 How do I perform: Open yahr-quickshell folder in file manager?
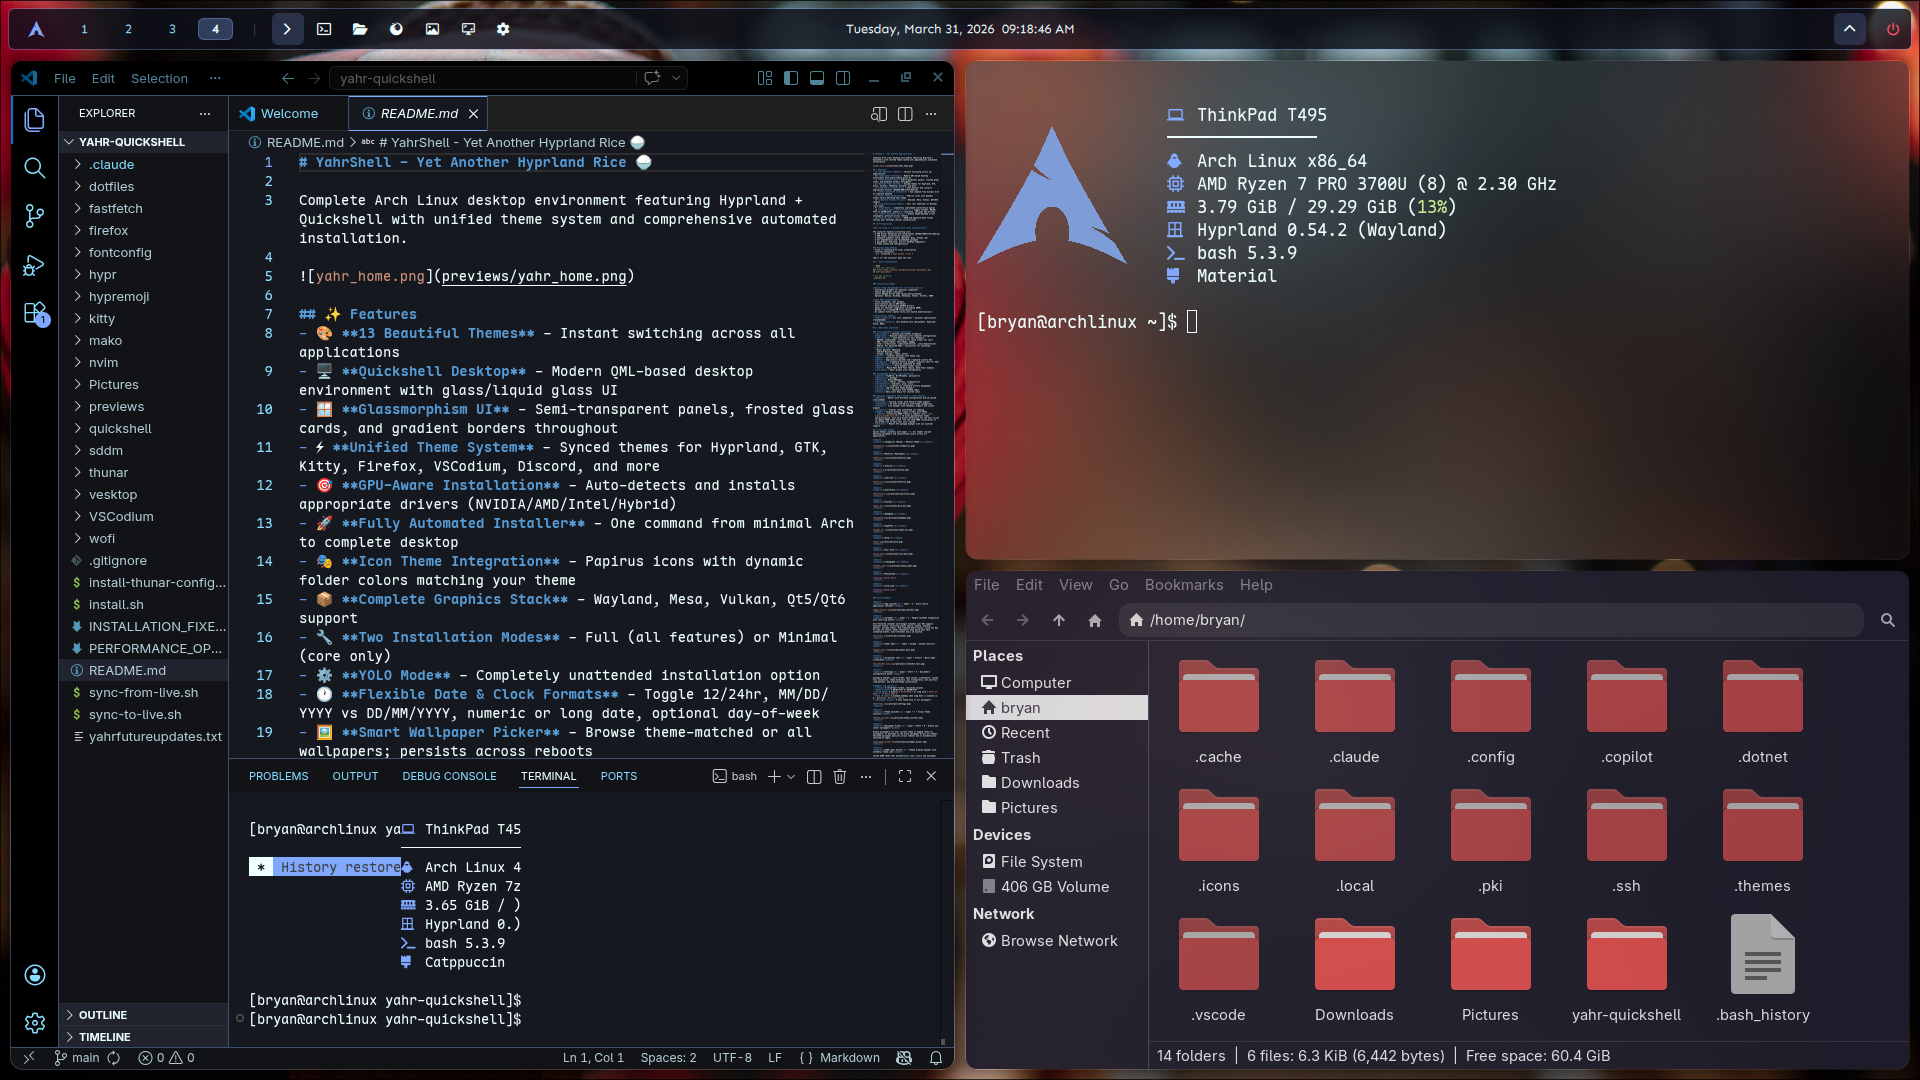click(x=1626, y=968)
